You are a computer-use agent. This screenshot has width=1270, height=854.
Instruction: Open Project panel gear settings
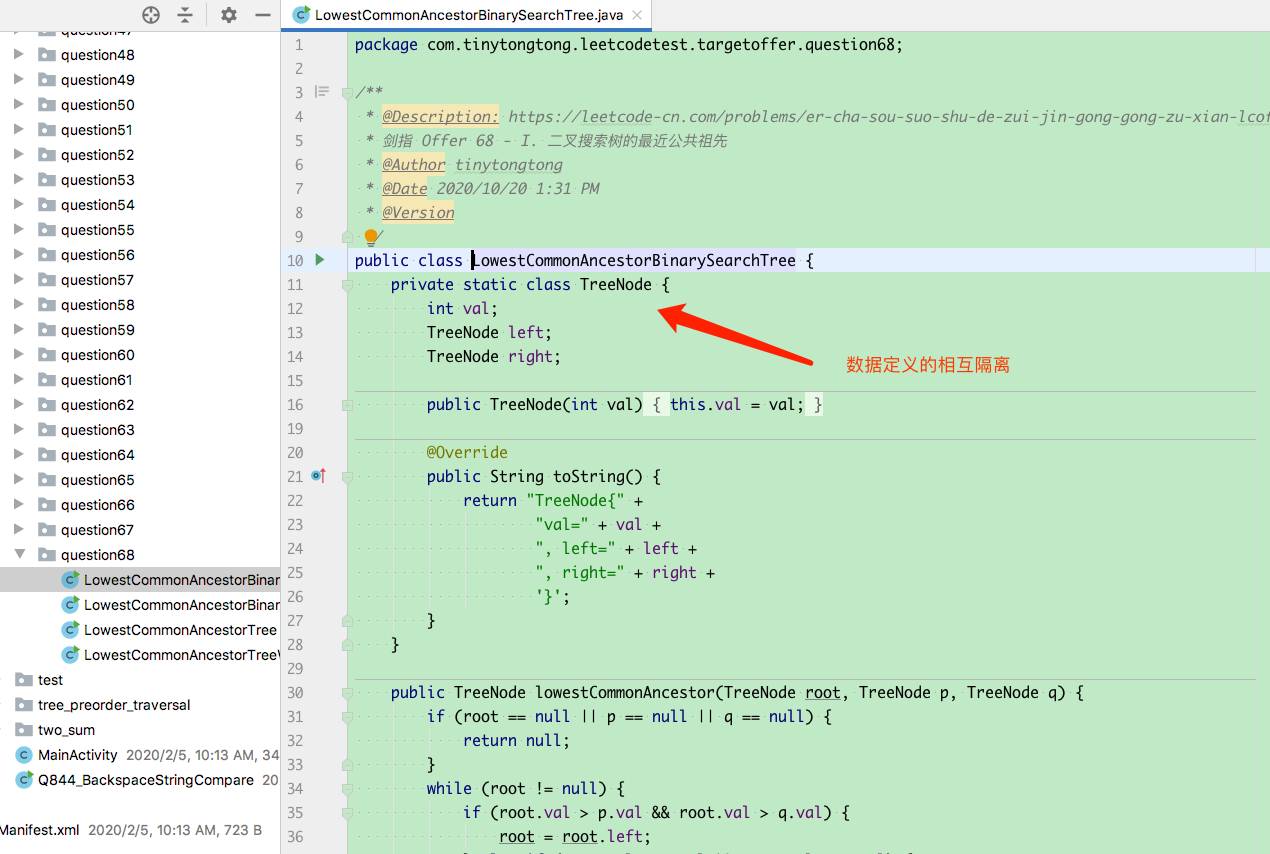[229, 14]
